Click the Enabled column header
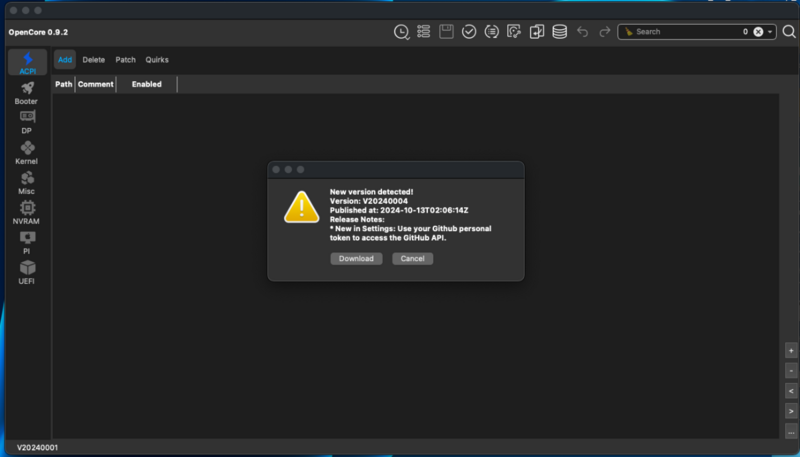This screenshot has width=800, height=457. (x=147, y=84)
